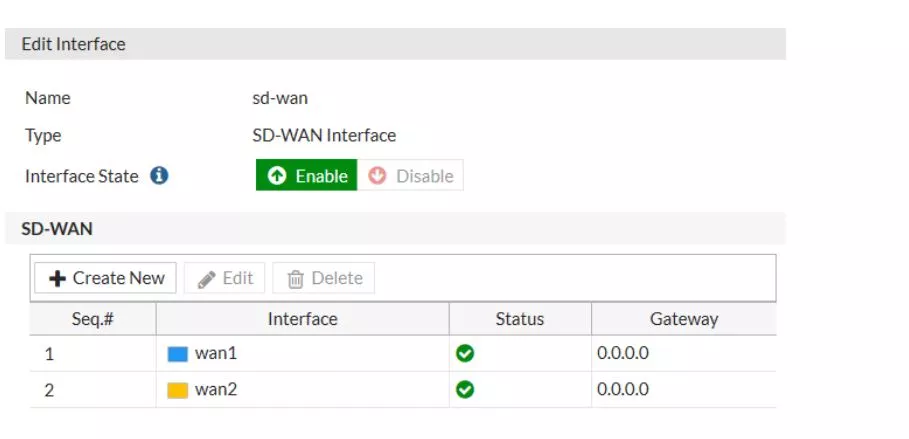Click the Interface column header

tap(302, 319)
